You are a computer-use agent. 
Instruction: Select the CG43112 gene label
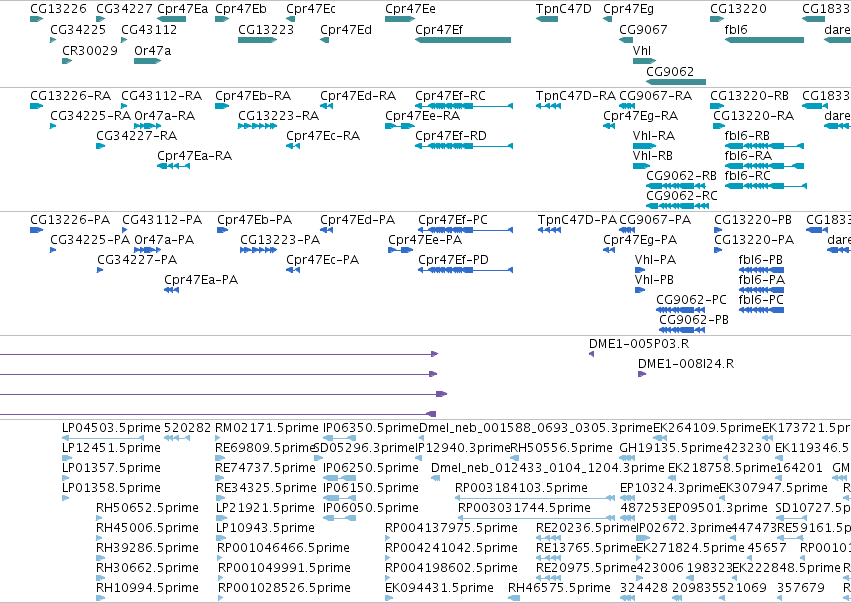click(x=149, y=29)
